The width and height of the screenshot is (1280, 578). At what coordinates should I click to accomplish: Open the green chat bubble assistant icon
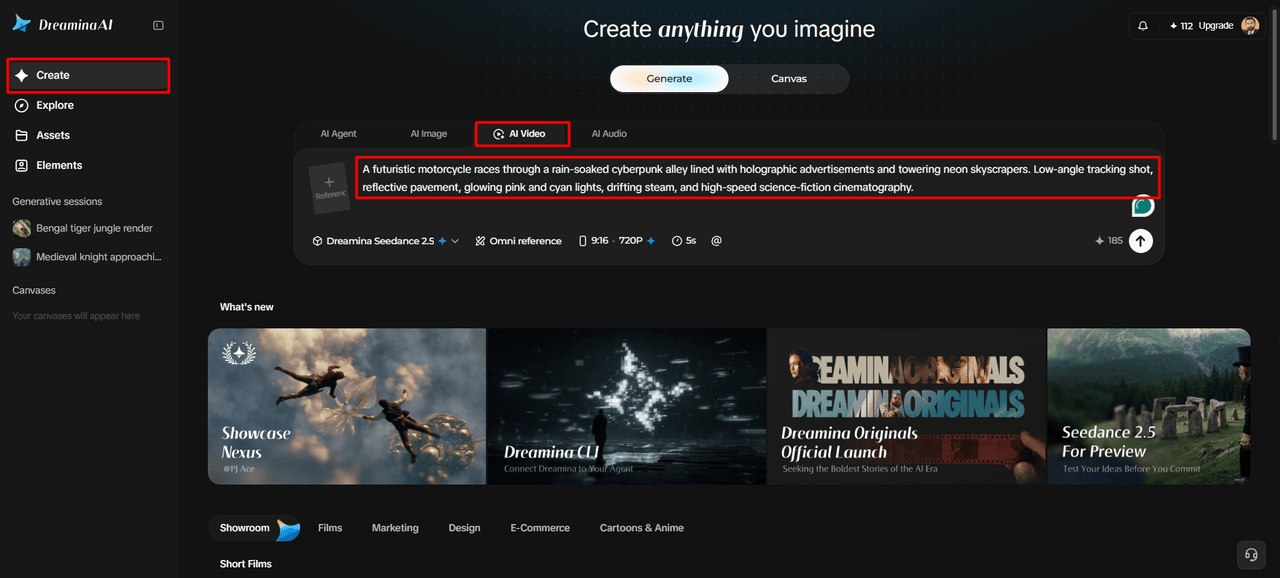1142,206
